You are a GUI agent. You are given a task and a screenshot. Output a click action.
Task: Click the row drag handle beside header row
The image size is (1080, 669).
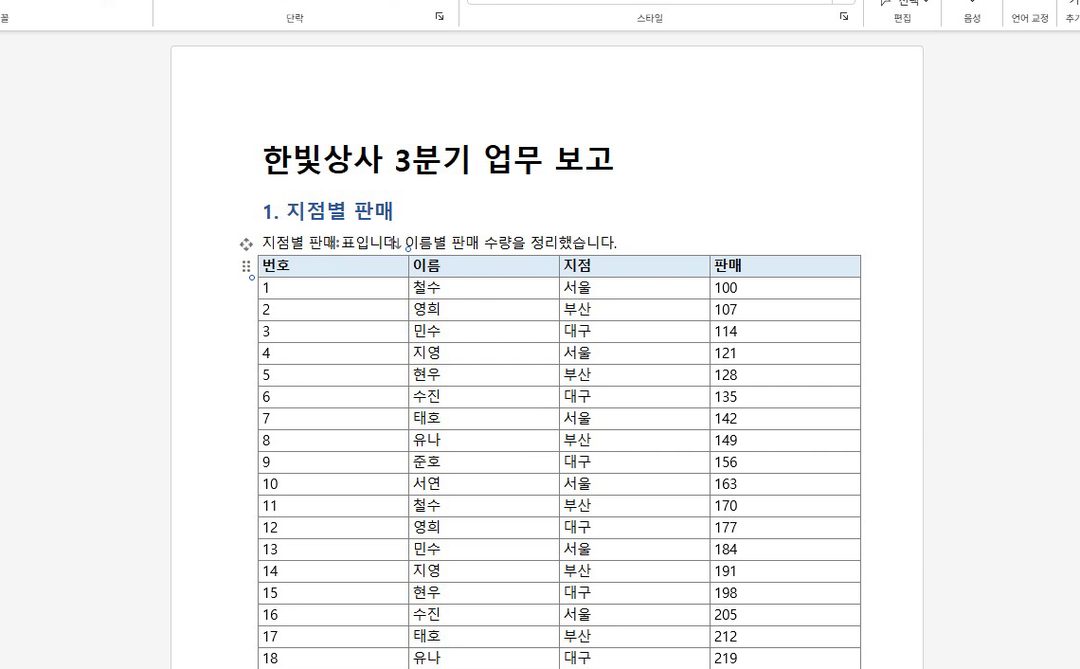pyautogui.click(x=246, y=266)
